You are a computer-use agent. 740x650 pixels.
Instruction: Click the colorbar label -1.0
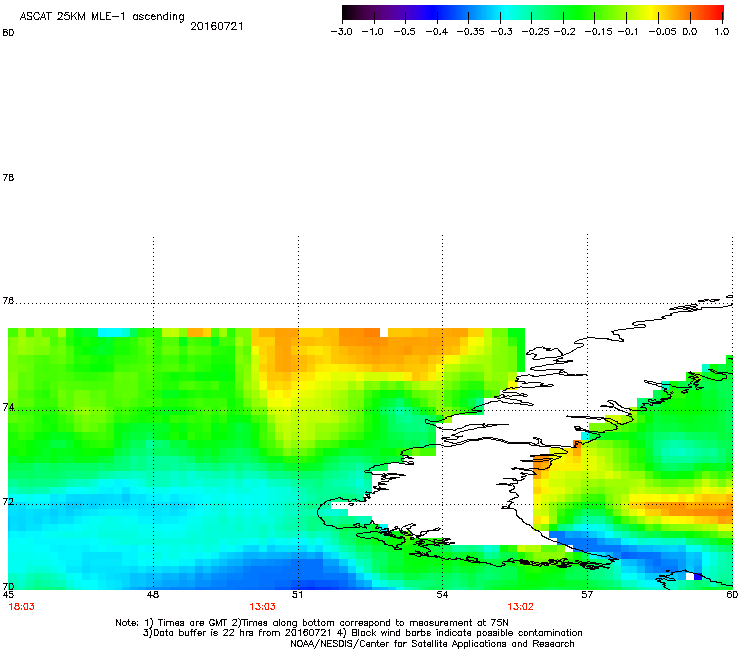pyautogui.click(x=372, y=32)
